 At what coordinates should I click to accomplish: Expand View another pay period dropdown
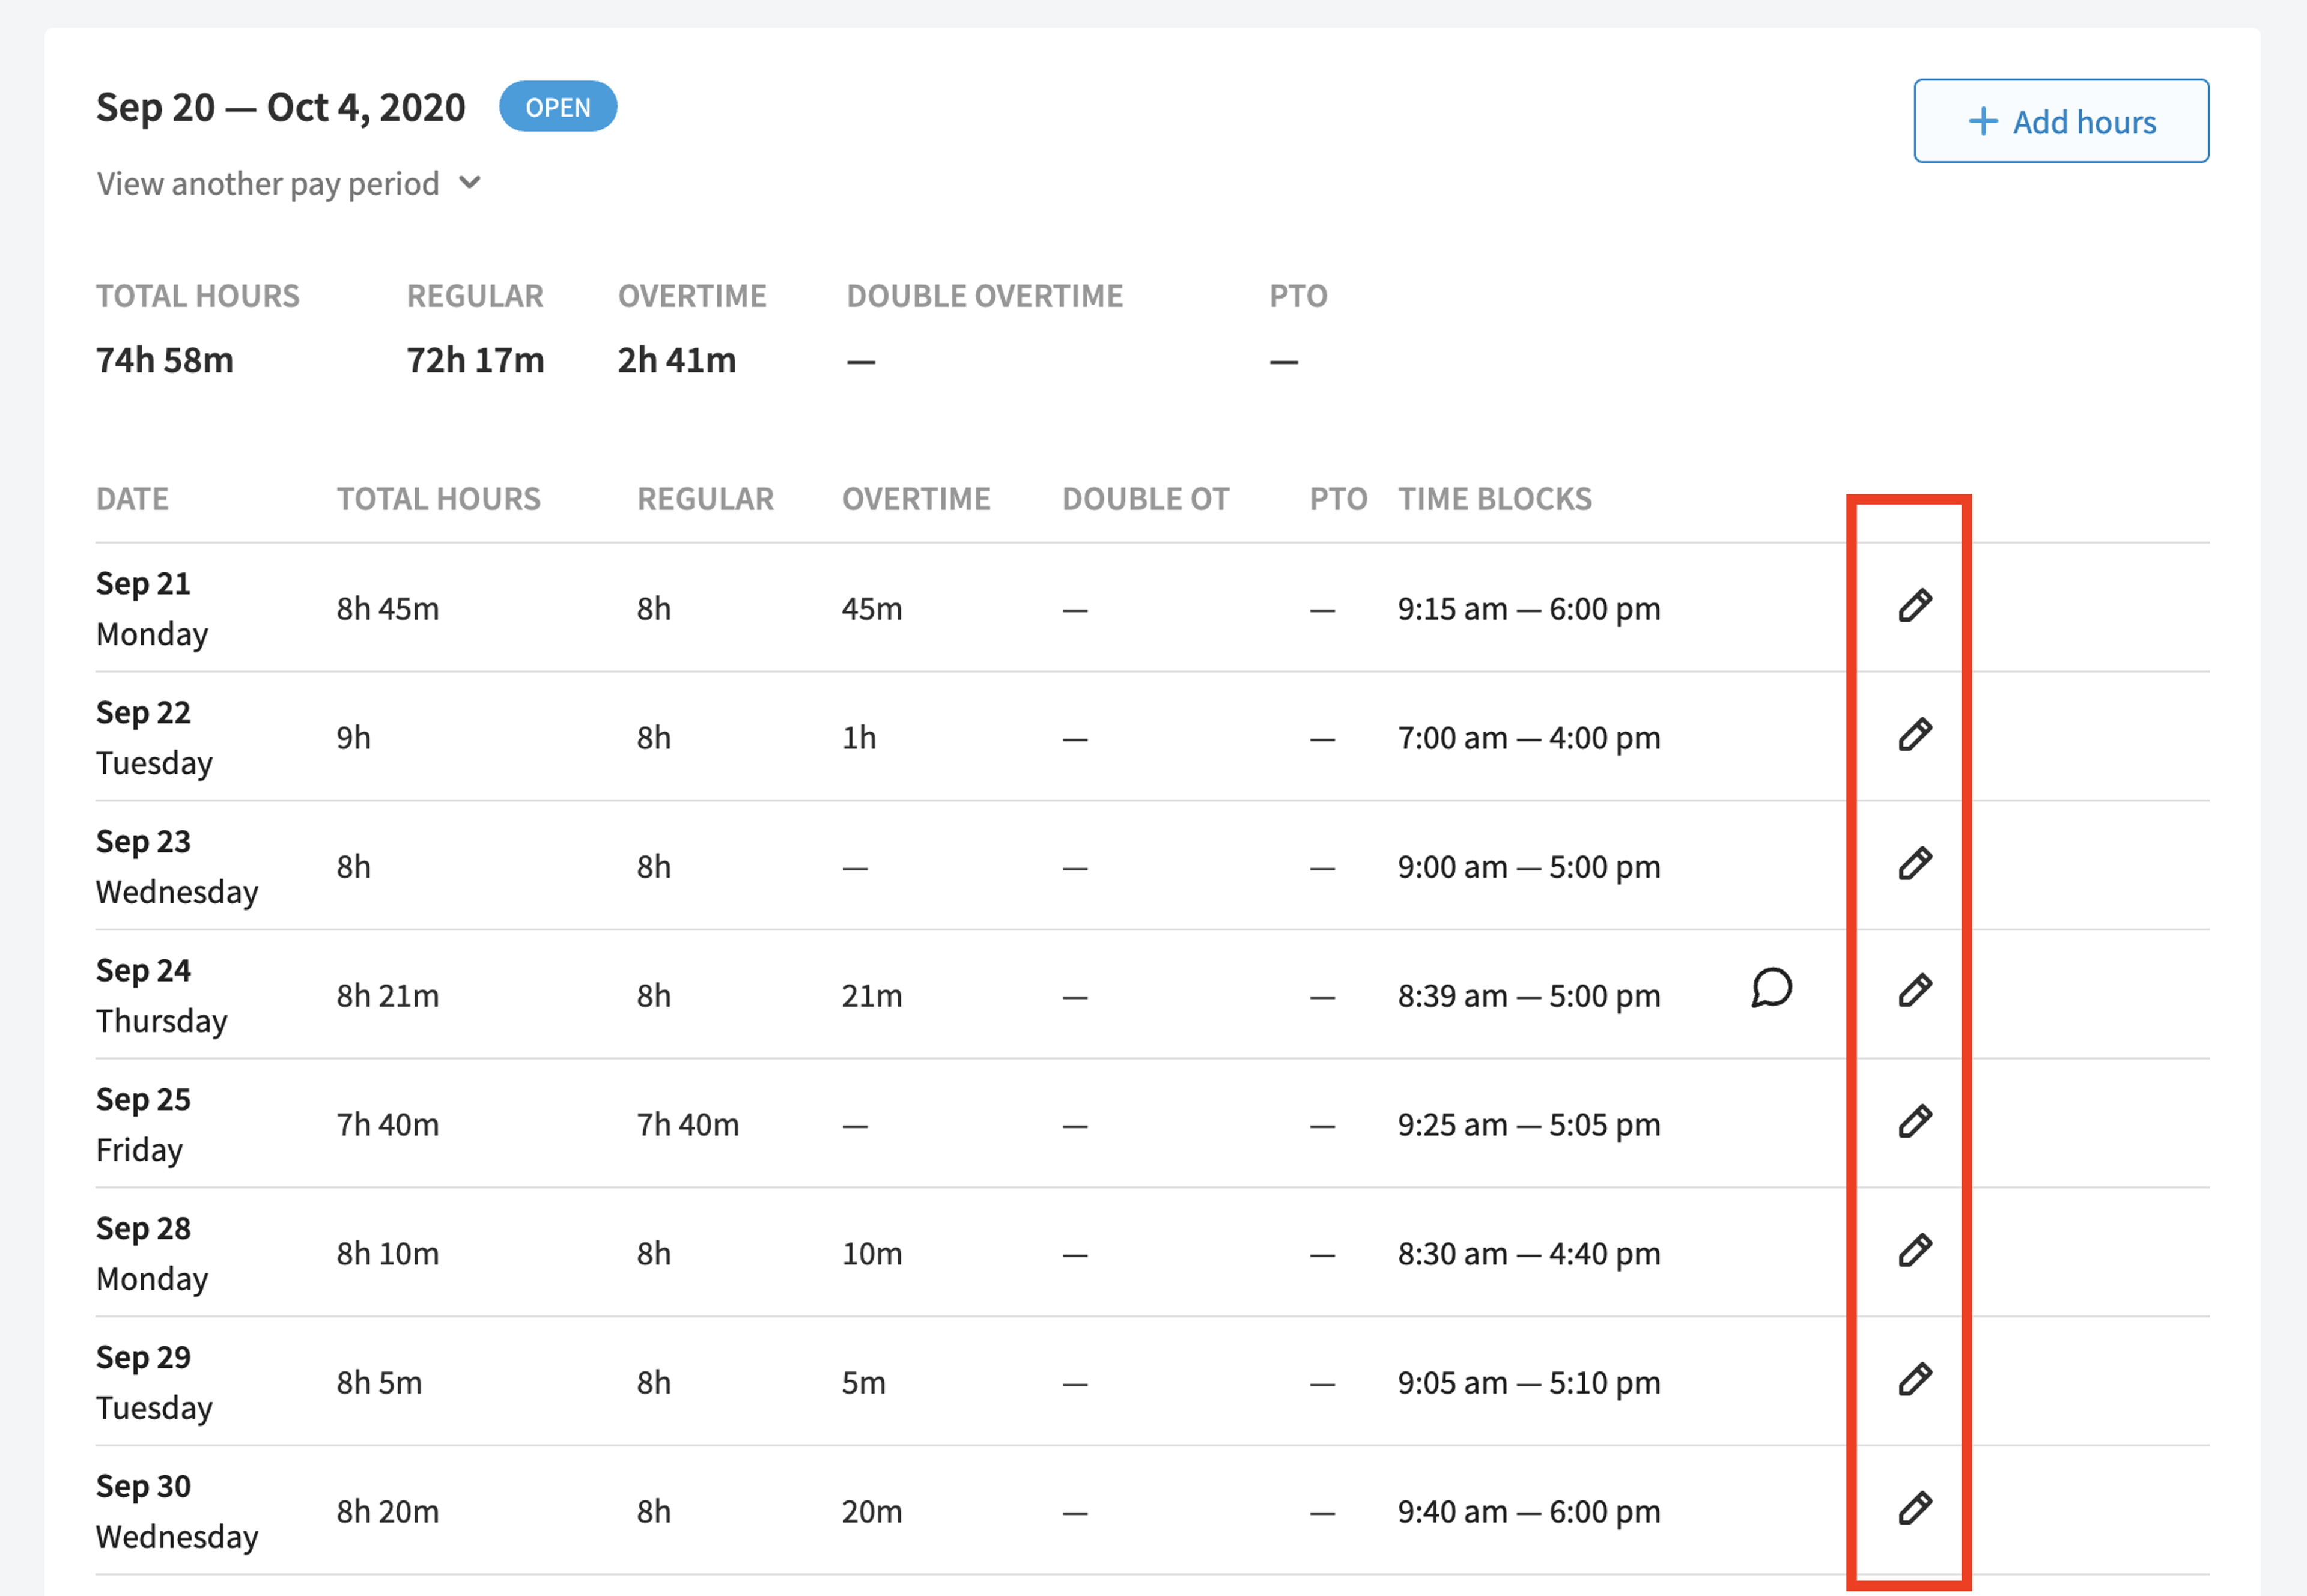coord(289,184)
